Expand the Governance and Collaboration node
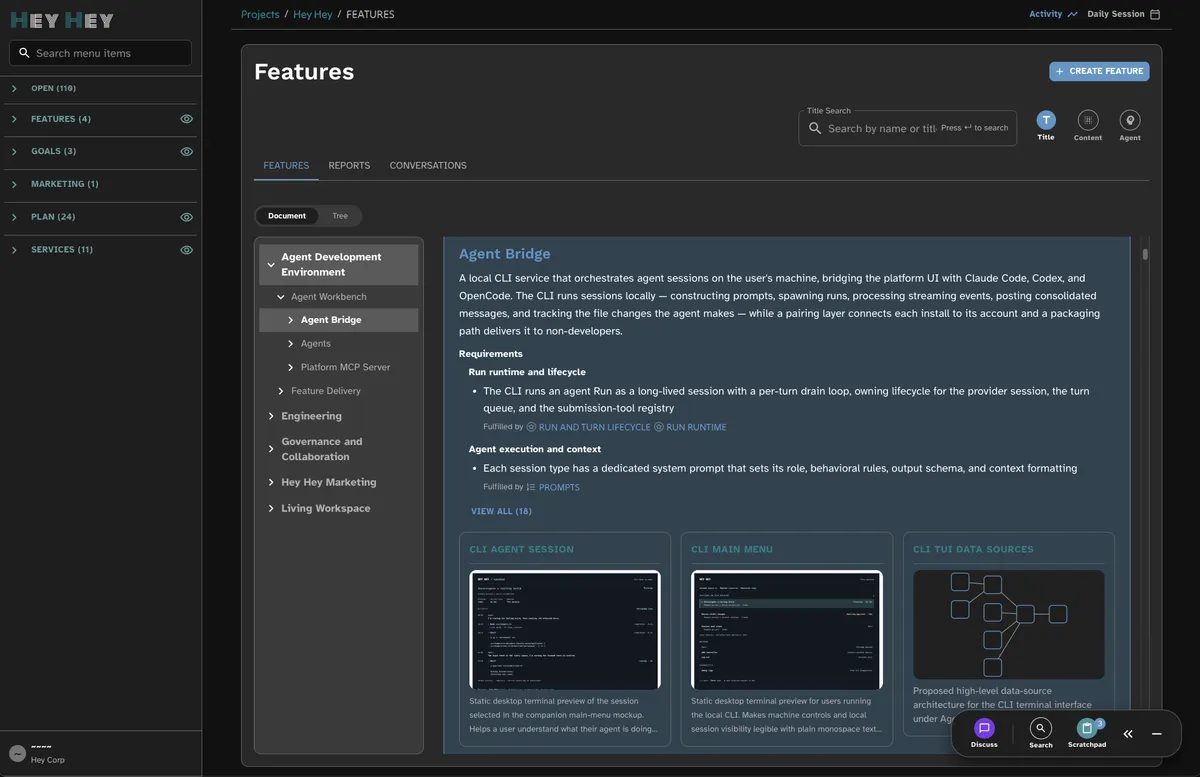 coord(271,449)
